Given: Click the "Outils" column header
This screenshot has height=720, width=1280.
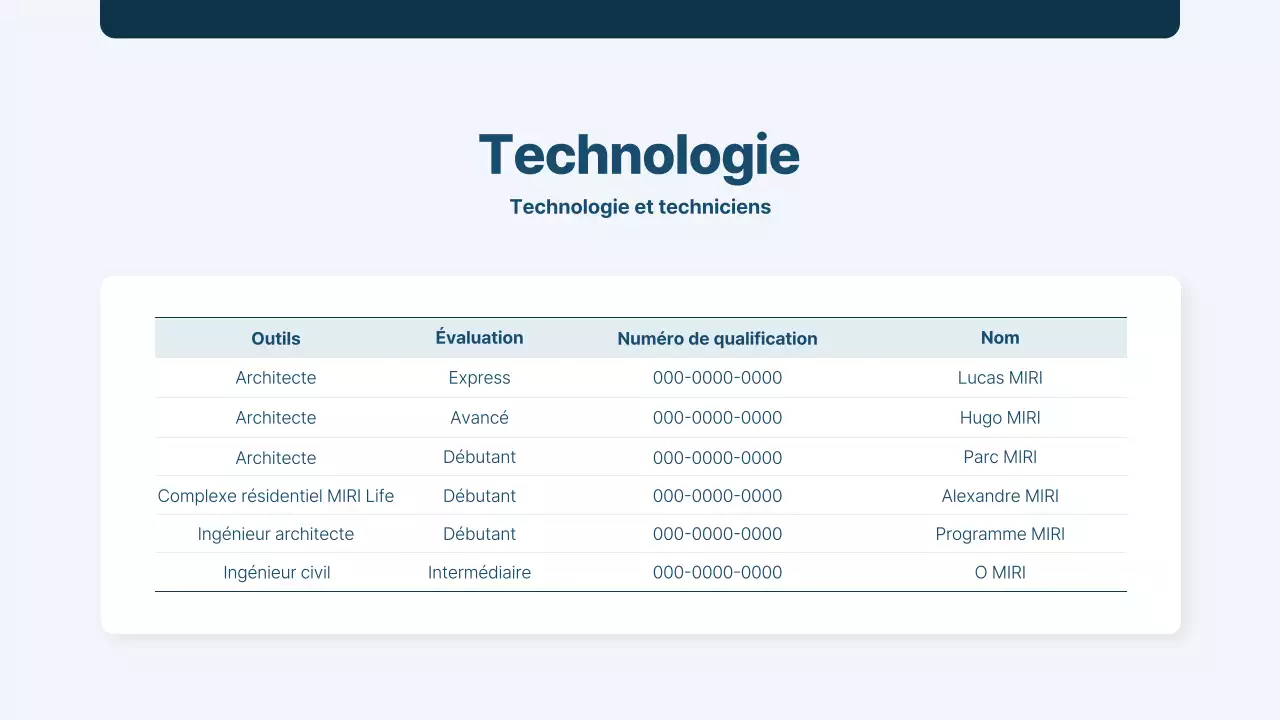Looking at the screenshot, I should coord(276,338).
